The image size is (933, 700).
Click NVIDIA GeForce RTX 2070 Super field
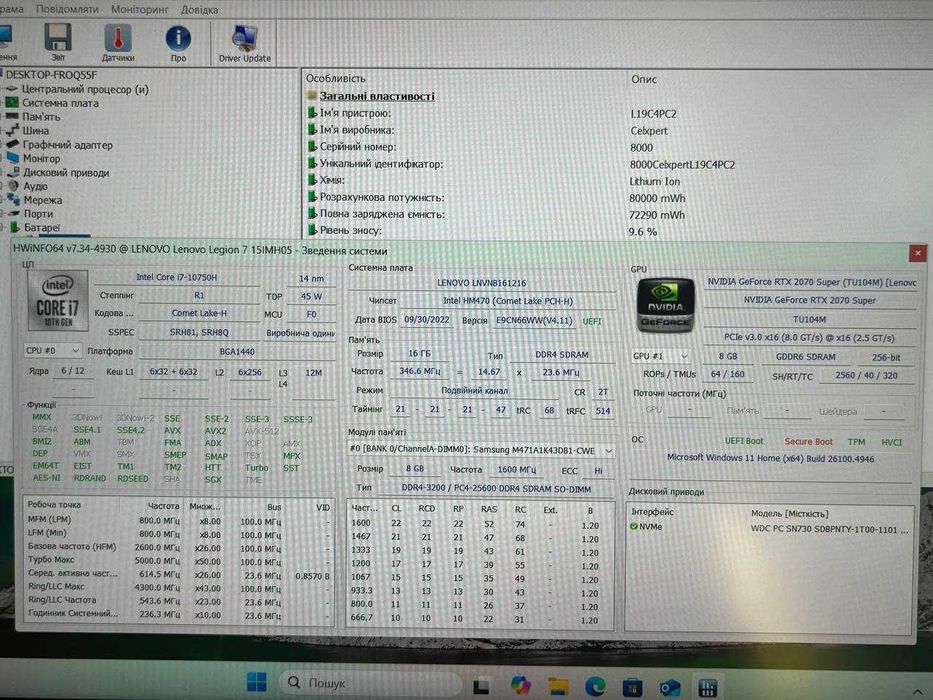[x=809, y=301]
